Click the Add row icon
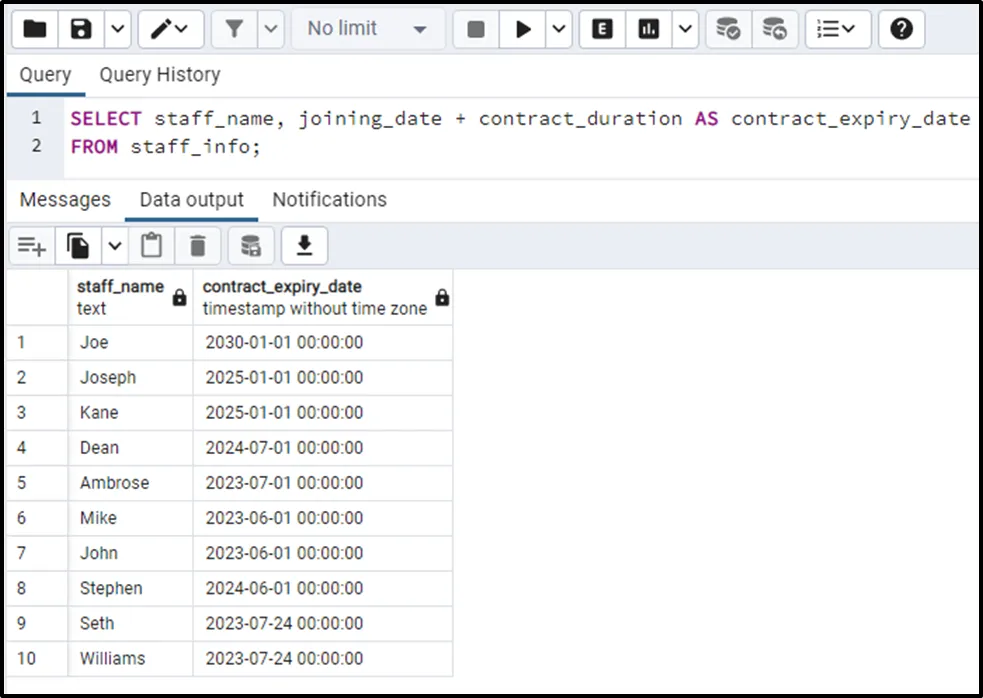 coord(32,245)
